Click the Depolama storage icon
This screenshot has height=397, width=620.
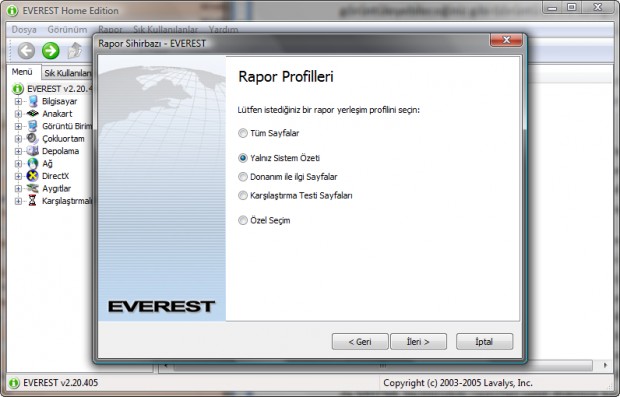(x=33, y=151)
